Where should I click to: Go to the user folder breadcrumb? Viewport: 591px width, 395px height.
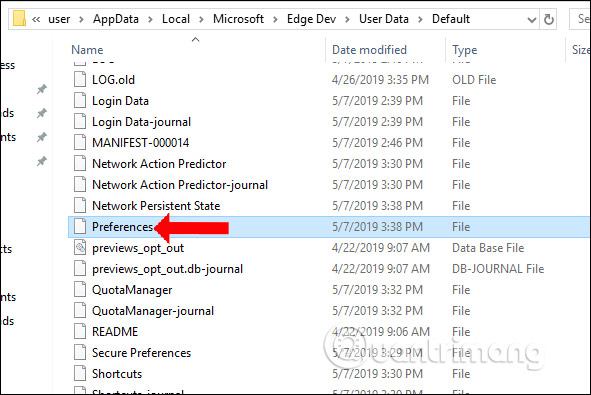click(59, 19)
